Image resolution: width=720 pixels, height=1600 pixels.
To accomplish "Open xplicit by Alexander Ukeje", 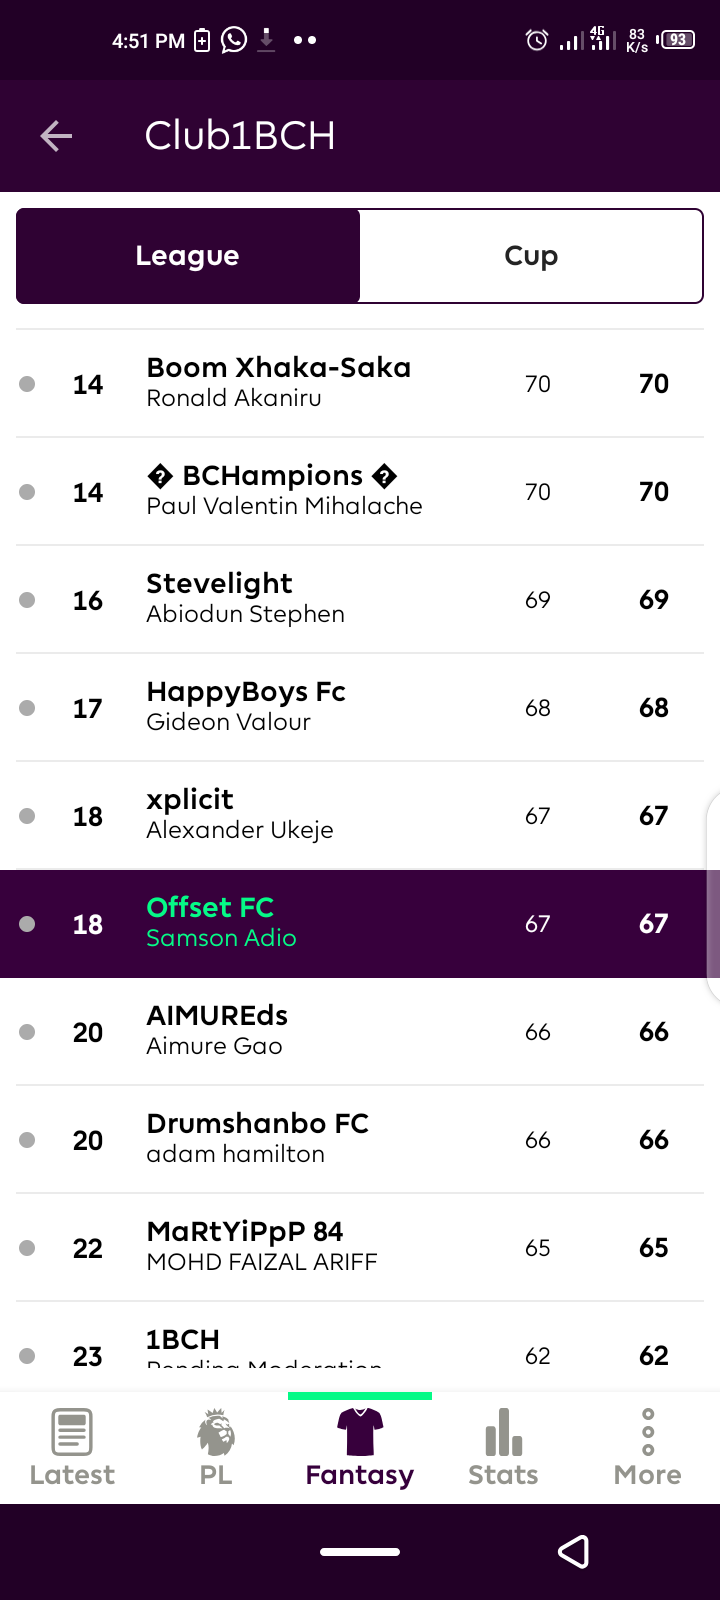I will pos(360,815).
